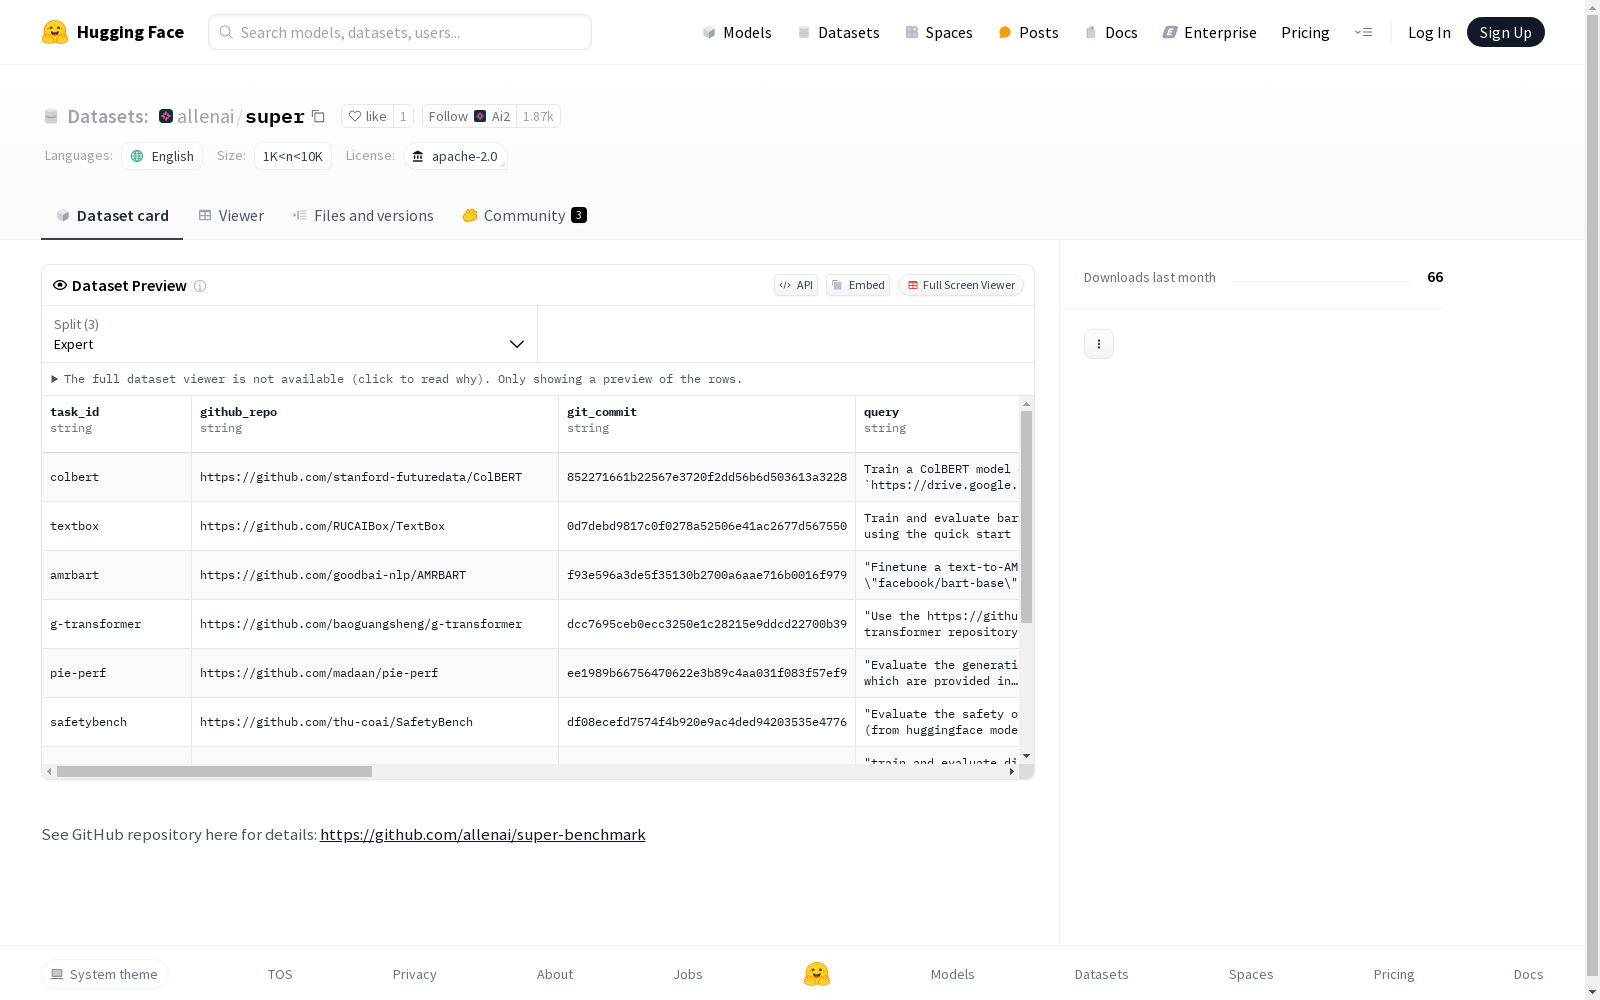Click the table scroll left arrow
This screenshot has width=1600, height=1000.
49,771
